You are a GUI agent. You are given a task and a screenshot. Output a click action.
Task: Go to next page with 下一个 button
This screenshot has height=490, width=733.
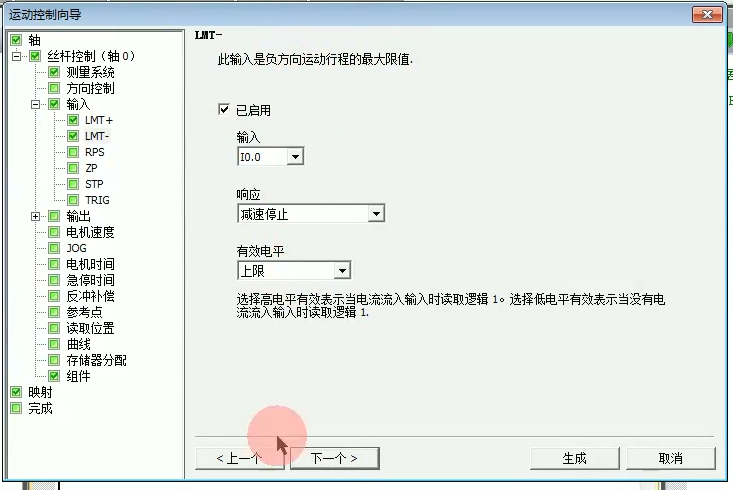[x=334, y=458]
